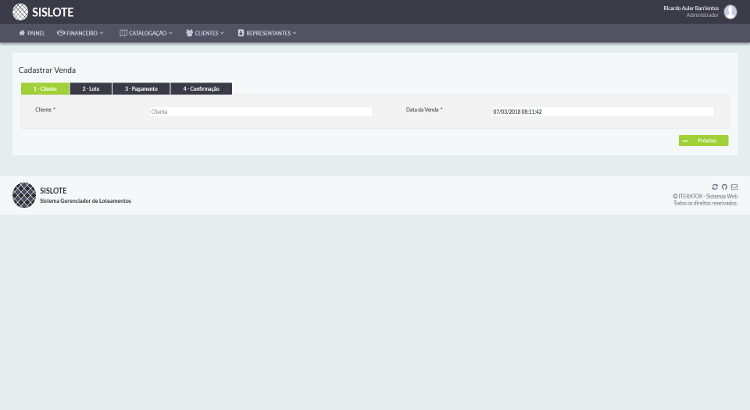This screenshot has height=410, width=750.
Task: Click the Clientes people icon
Action: point(189,33)
